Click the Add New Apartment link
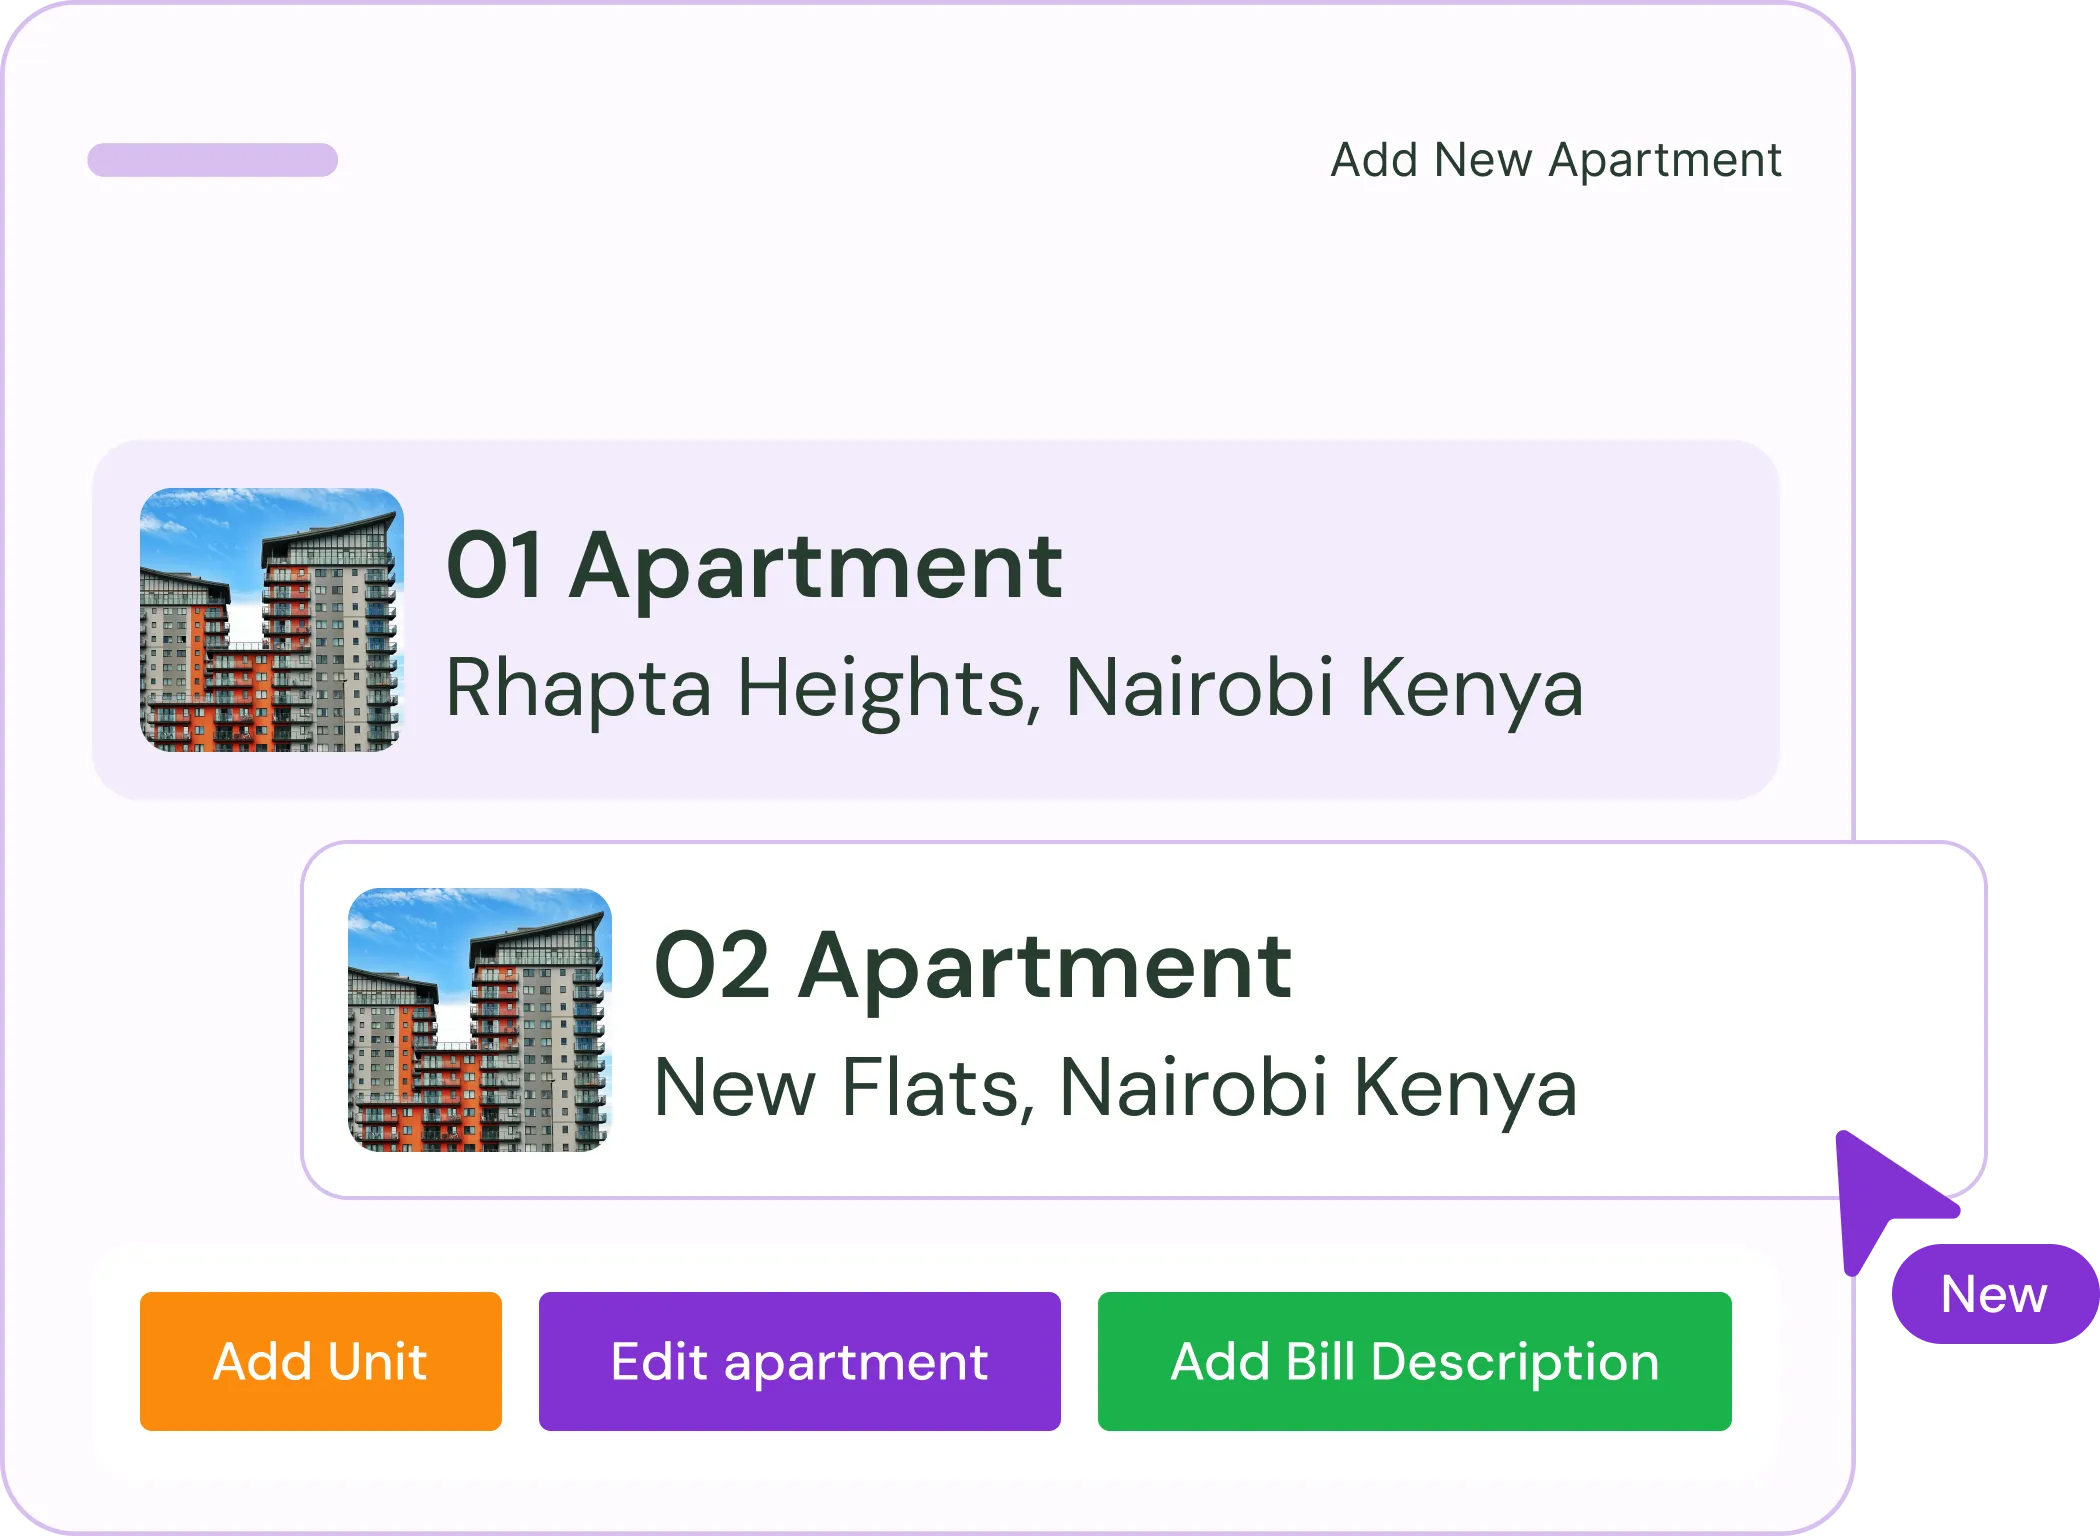 [1555, 160]
